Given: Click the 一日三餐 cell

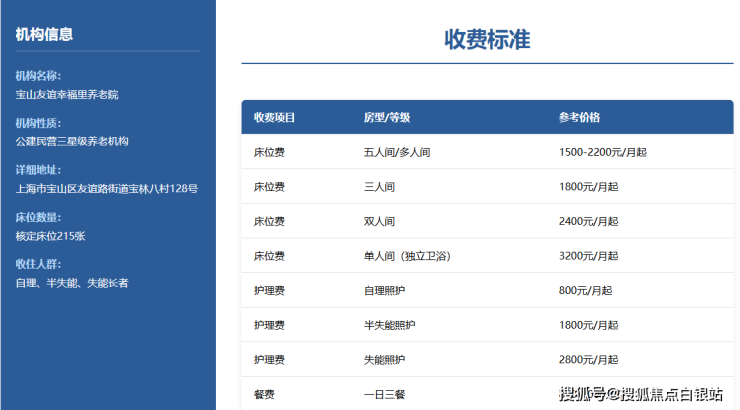Looking at the screenshot, I should click(x=384, y=394).
